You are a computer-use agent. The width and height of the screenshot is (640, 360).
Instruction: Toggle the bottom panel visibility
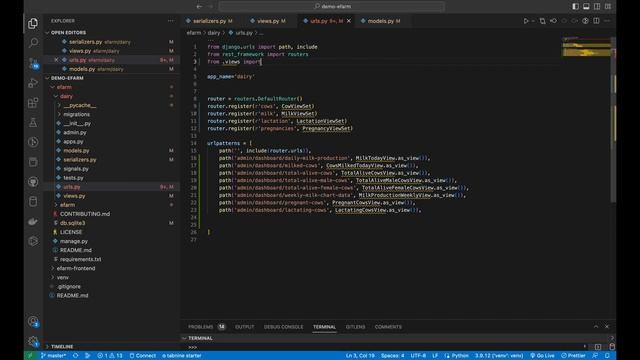(x=586, y=6)
